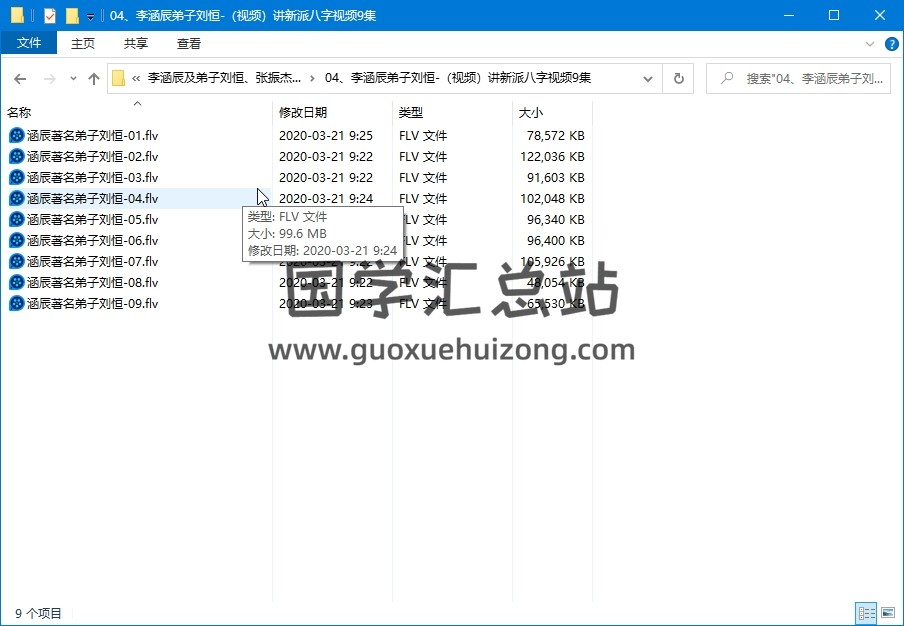This screenshot has height=626, width=904.
Task: Click the video icon of 刘恒-01.flv
Action: (17, 135)
